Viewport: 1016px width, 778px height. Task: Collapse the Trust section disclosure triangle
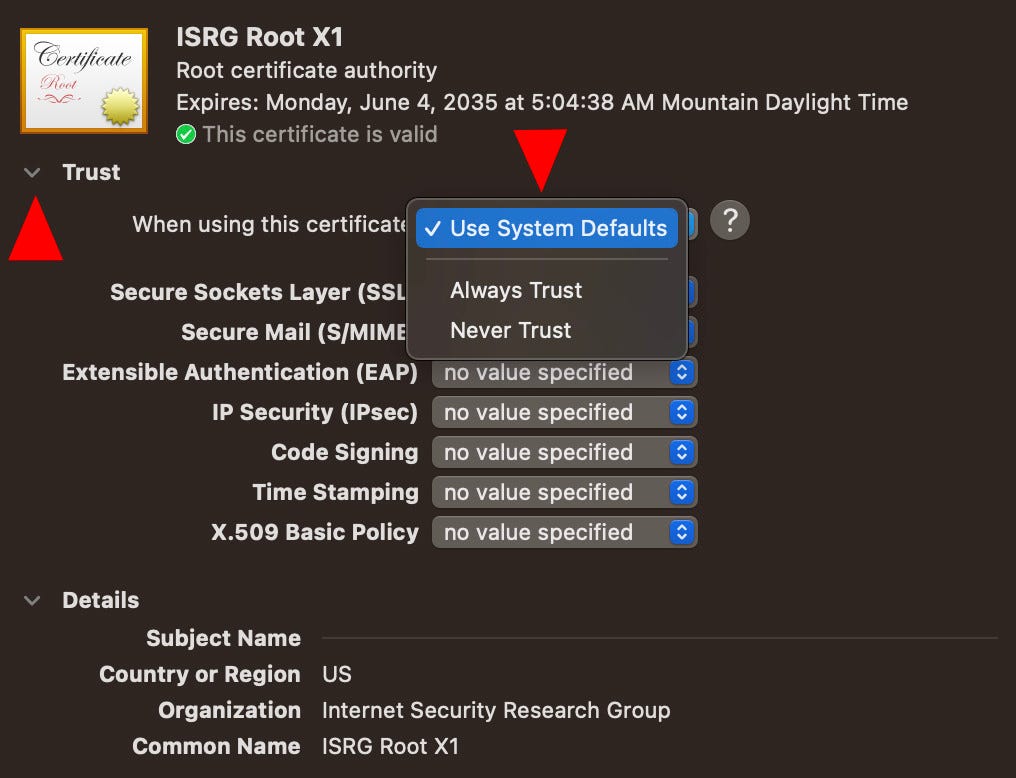31,171
